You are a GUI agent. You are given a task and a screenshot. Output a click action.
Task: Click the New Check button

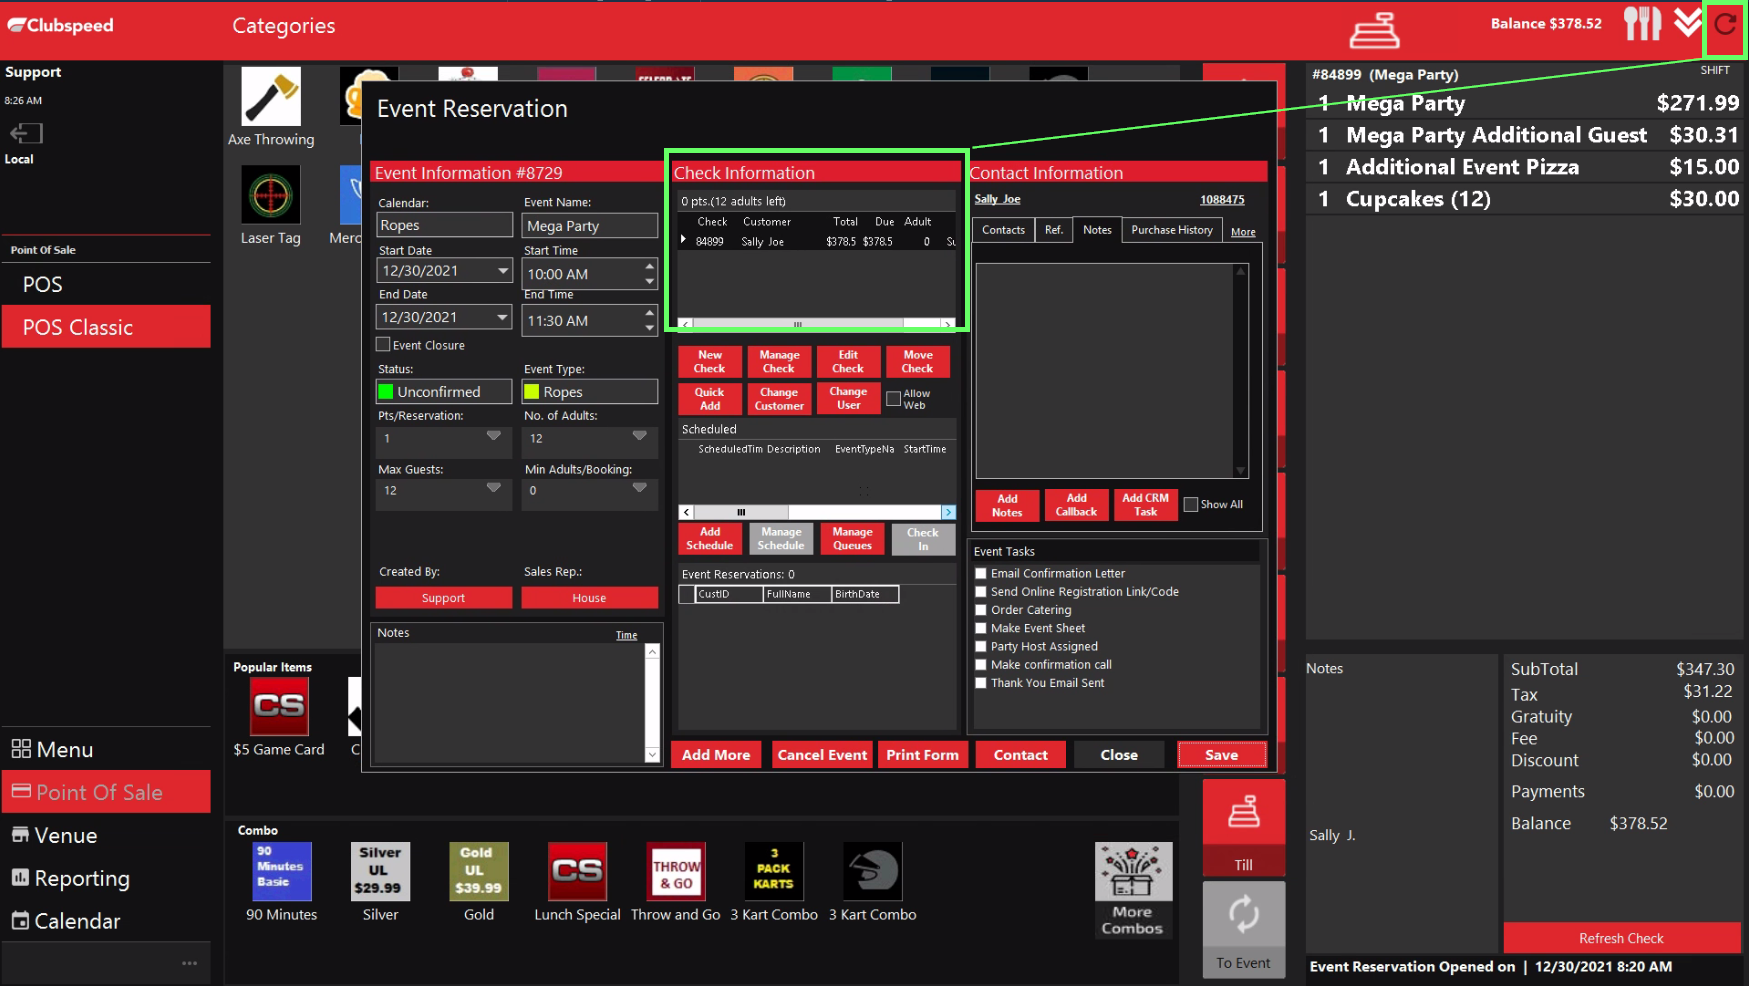pos(710,361)
